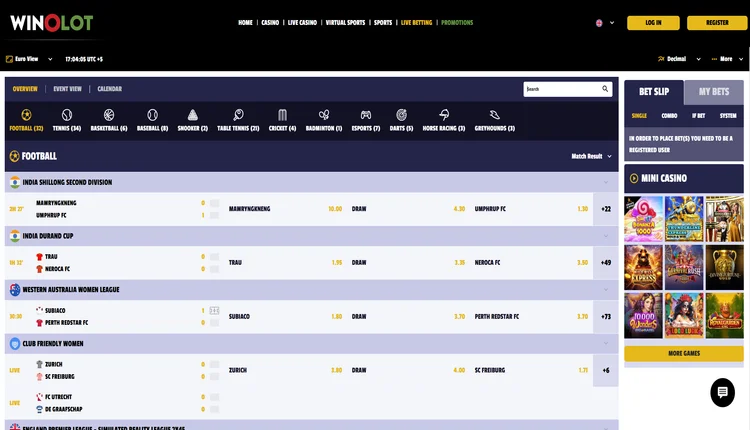Open +73 more markets for Subiaco match
The width and height of the screenshot is (750, 430).
(x=606, y=317)
